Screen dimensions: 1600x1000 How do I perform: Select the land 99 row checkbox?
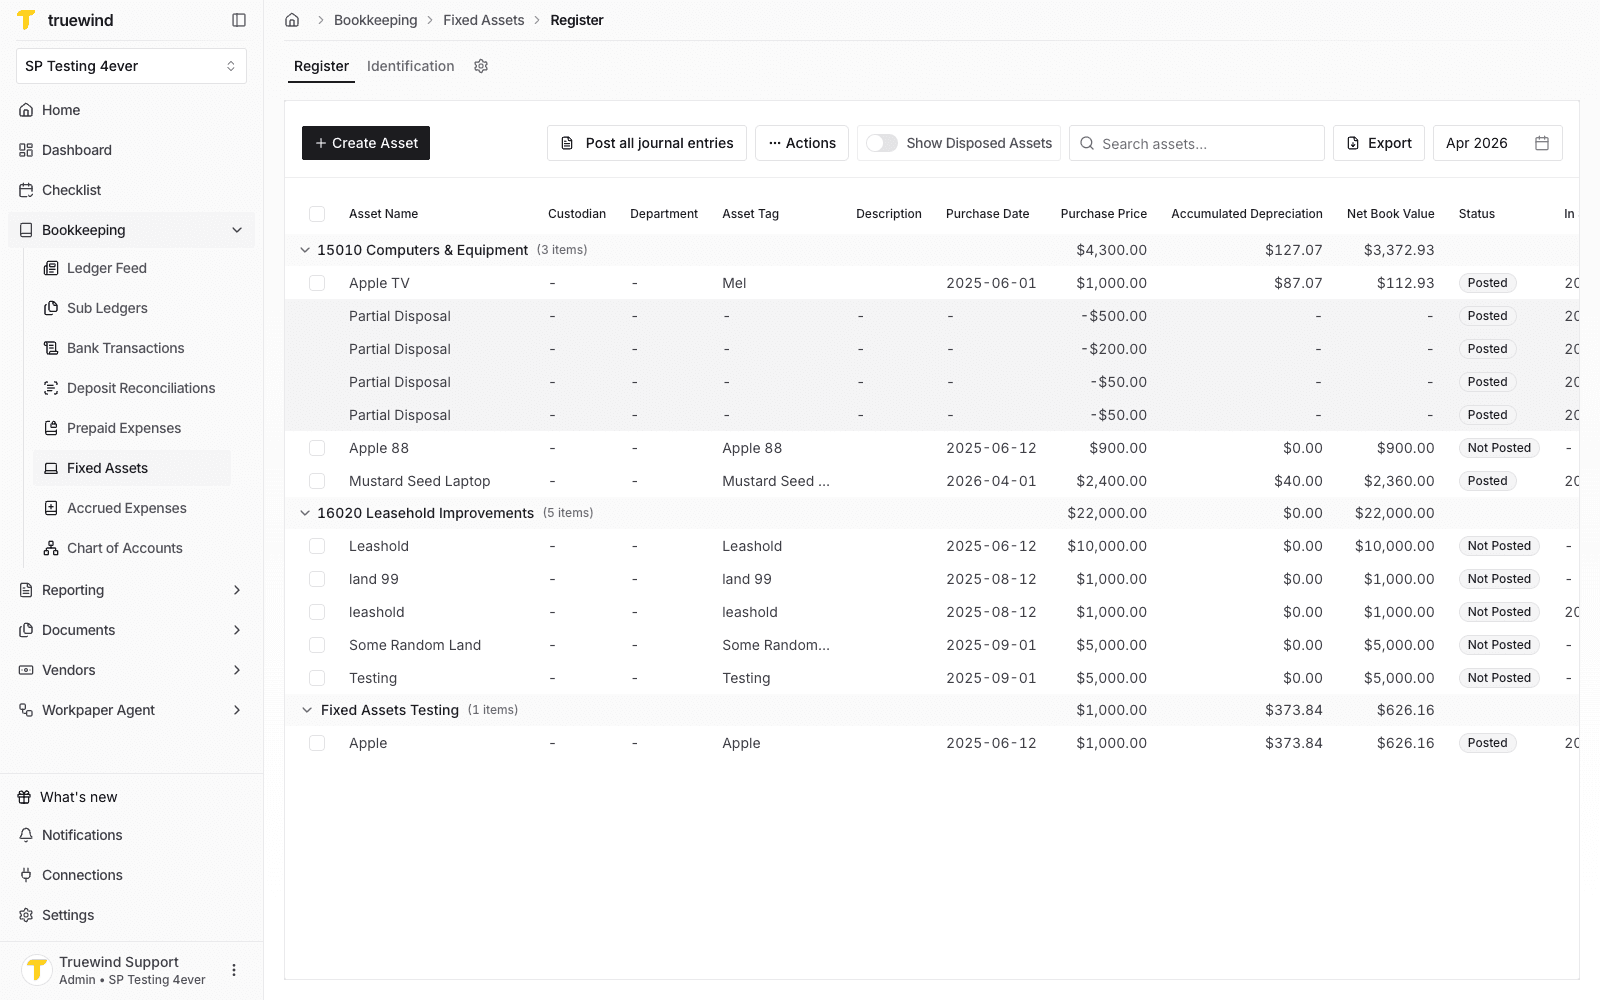317,579
